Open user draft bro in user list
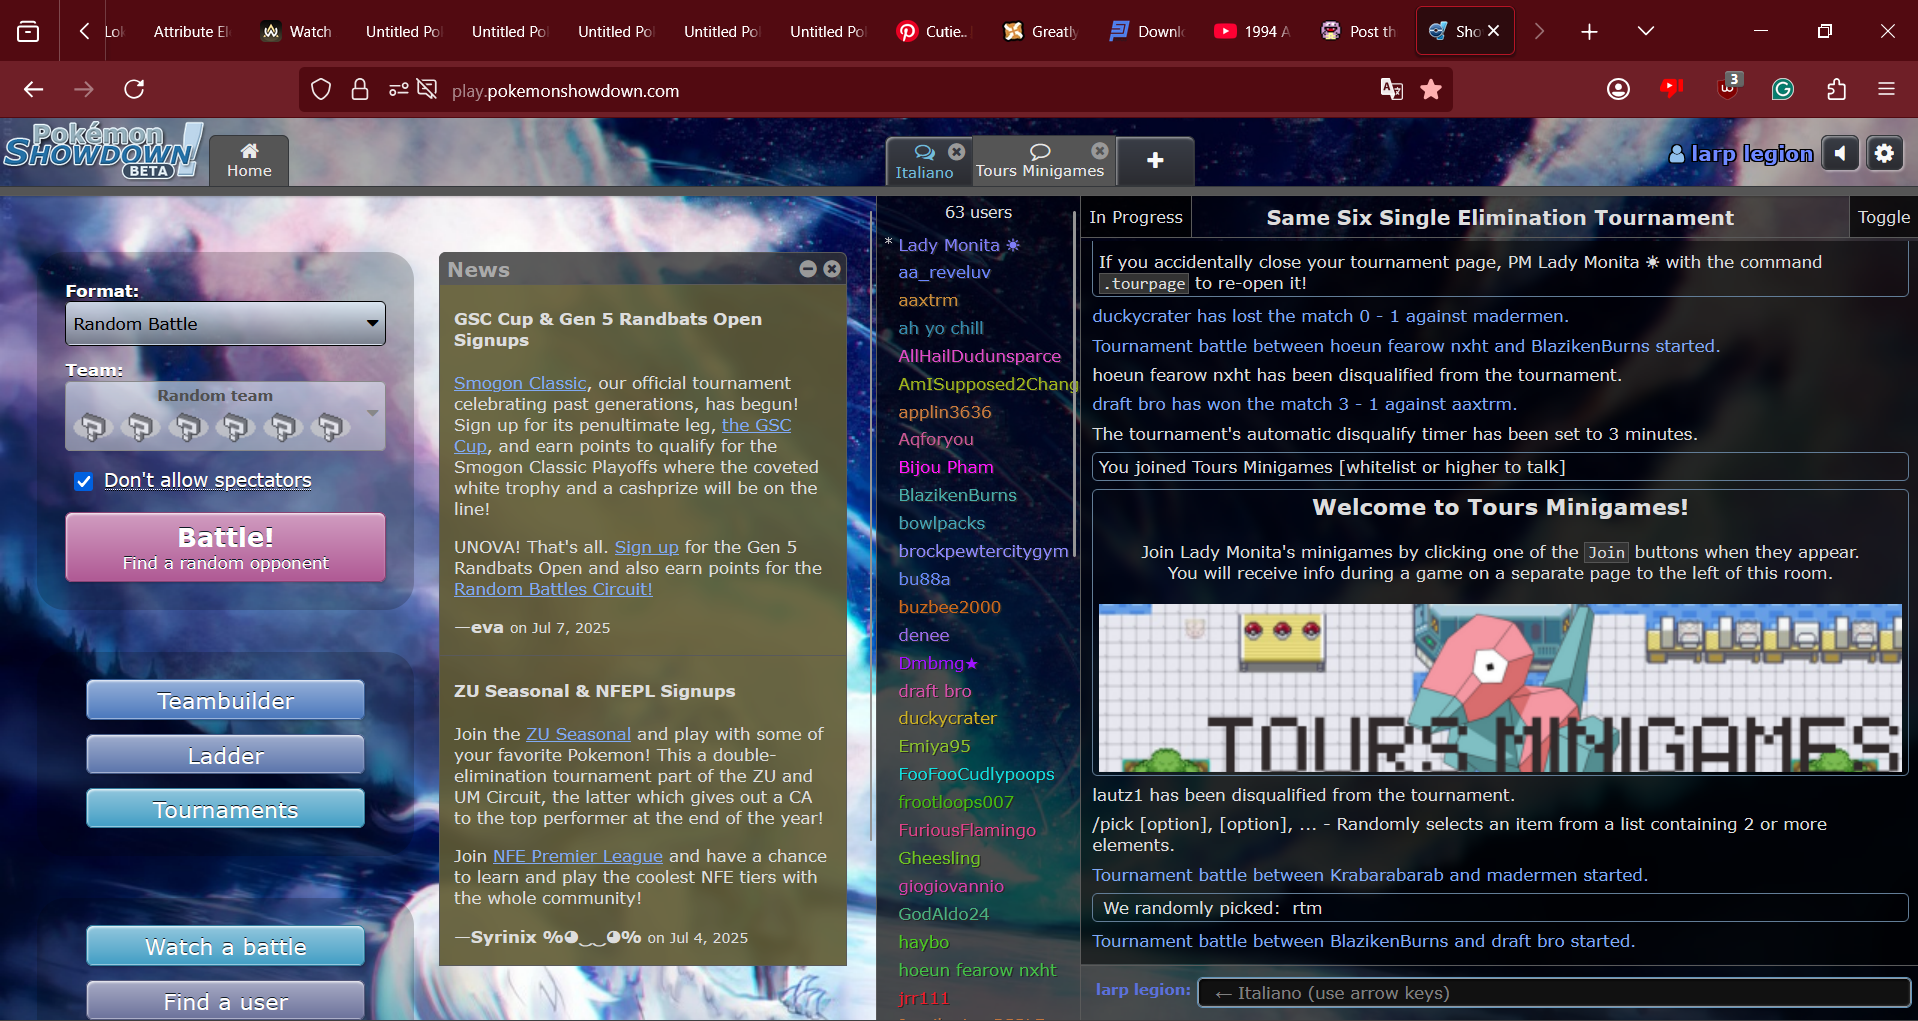 [934, 691]
